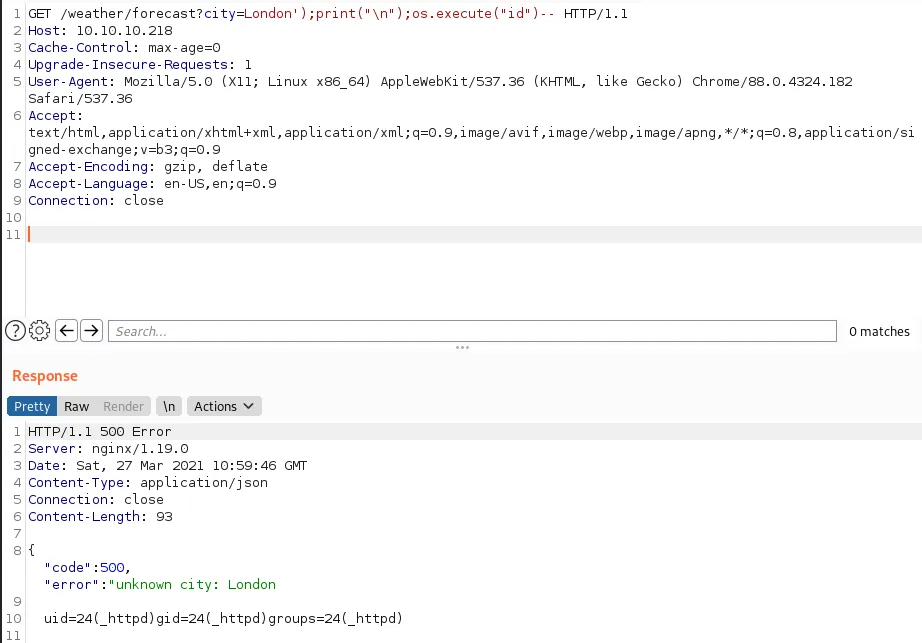This screenshot has width=922, height=643.
Task: Click 'Connection: close' in the request
Action: point(96,201)
